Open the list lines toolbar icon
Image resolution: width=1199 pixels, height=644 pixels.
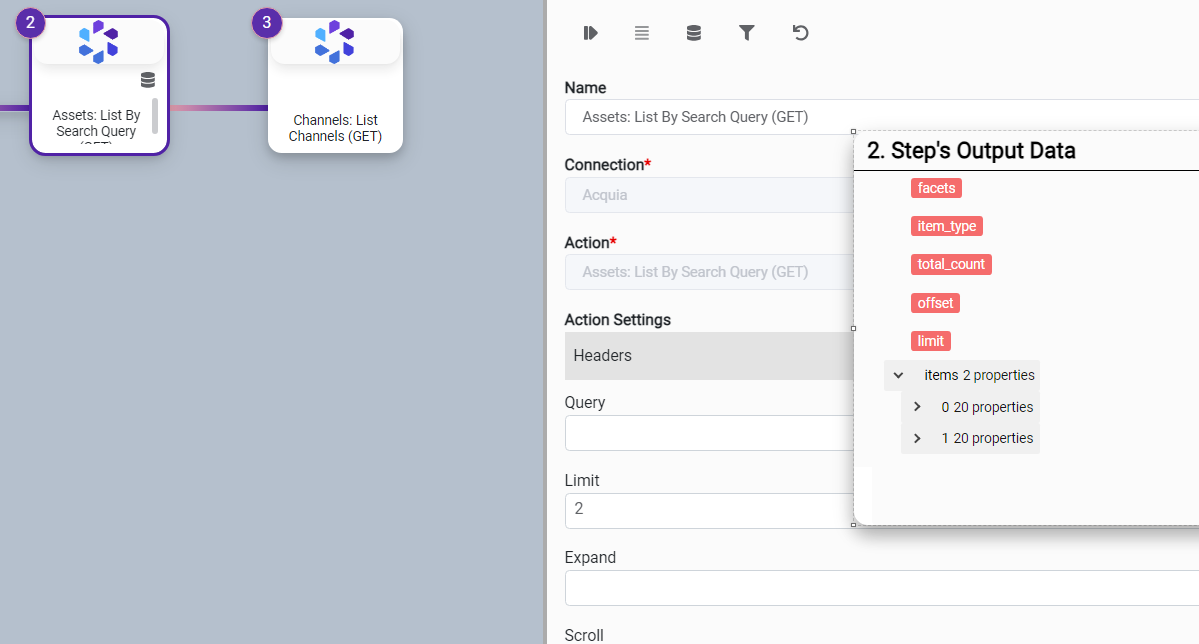click(x=642, y=33)
